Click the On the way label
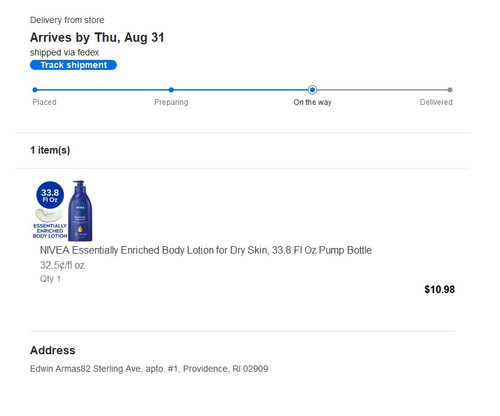 (312, 102)
